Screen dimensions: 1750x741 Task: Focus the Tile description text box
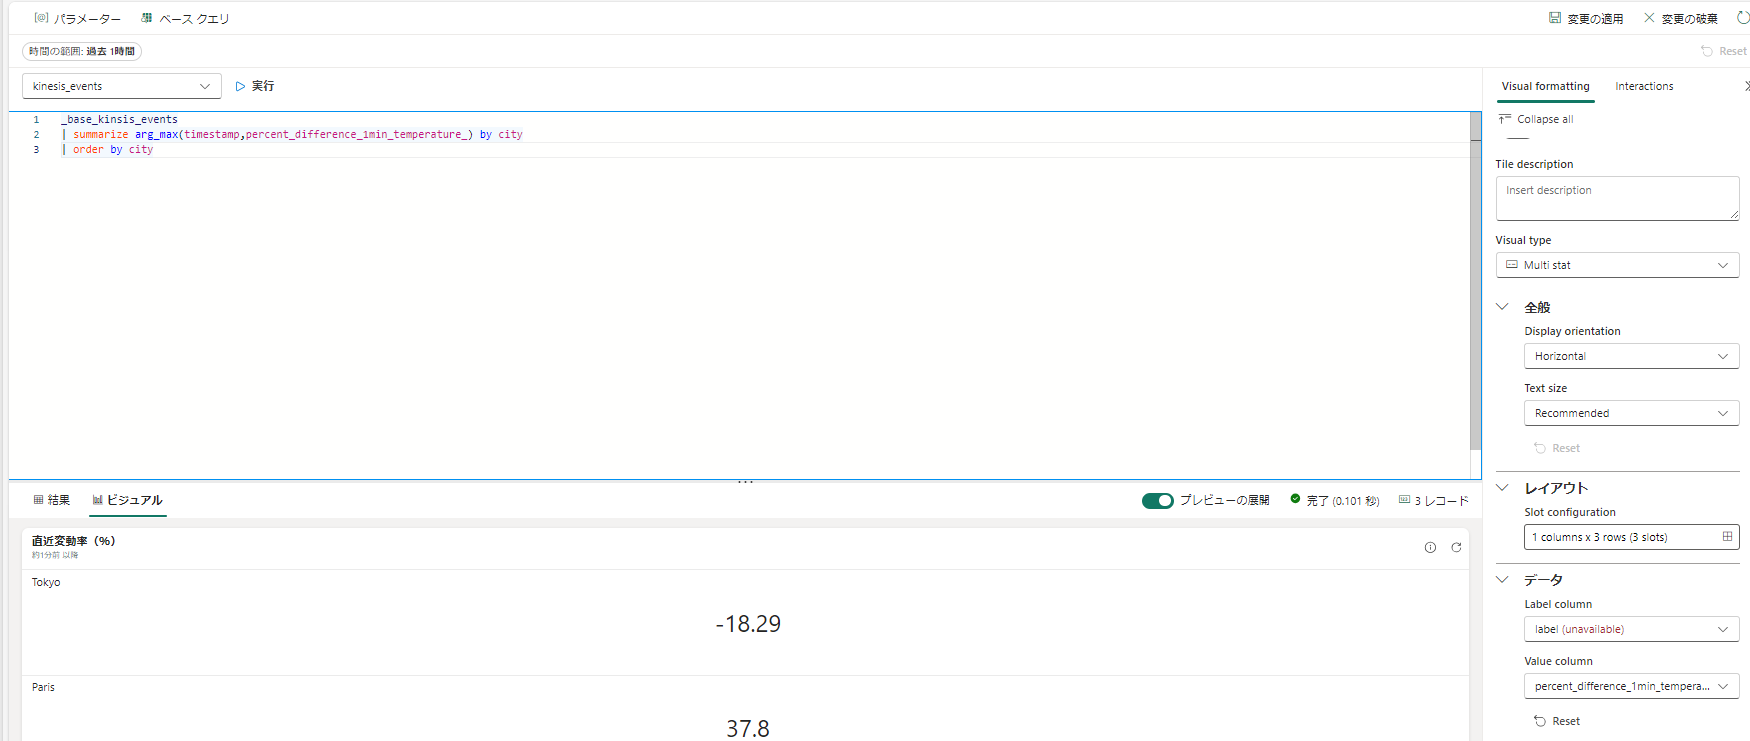[1617, 198]
